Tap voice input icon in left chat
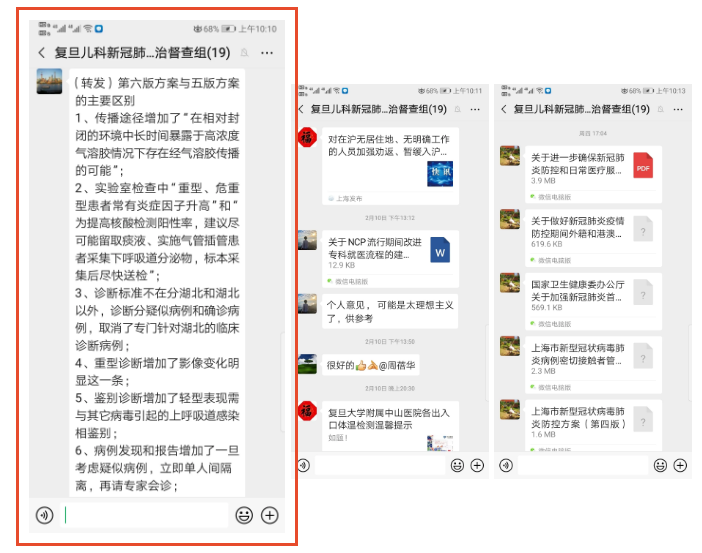Viewport: 702px width, 553px height. [x=44, y=515]
